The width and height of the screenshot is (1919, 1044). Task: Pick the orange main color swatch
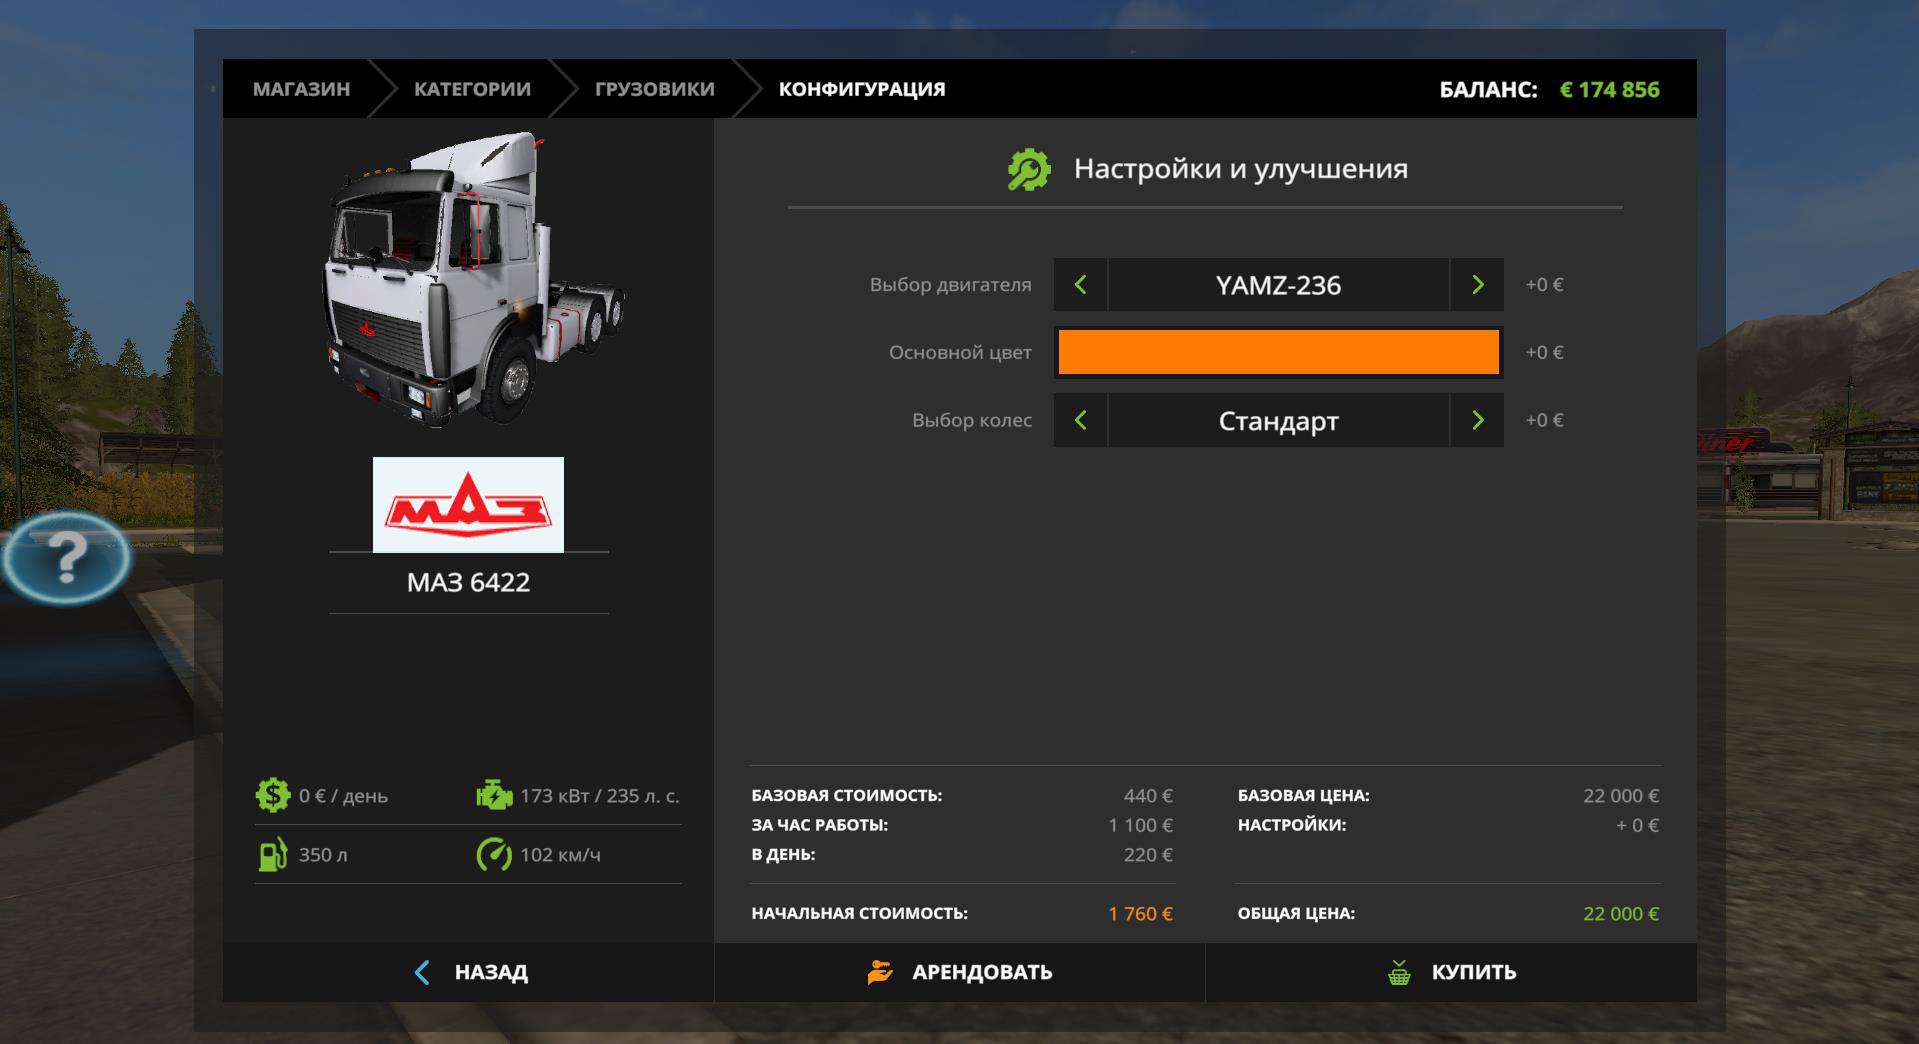pyautogui.click(x=1278, y=353)
